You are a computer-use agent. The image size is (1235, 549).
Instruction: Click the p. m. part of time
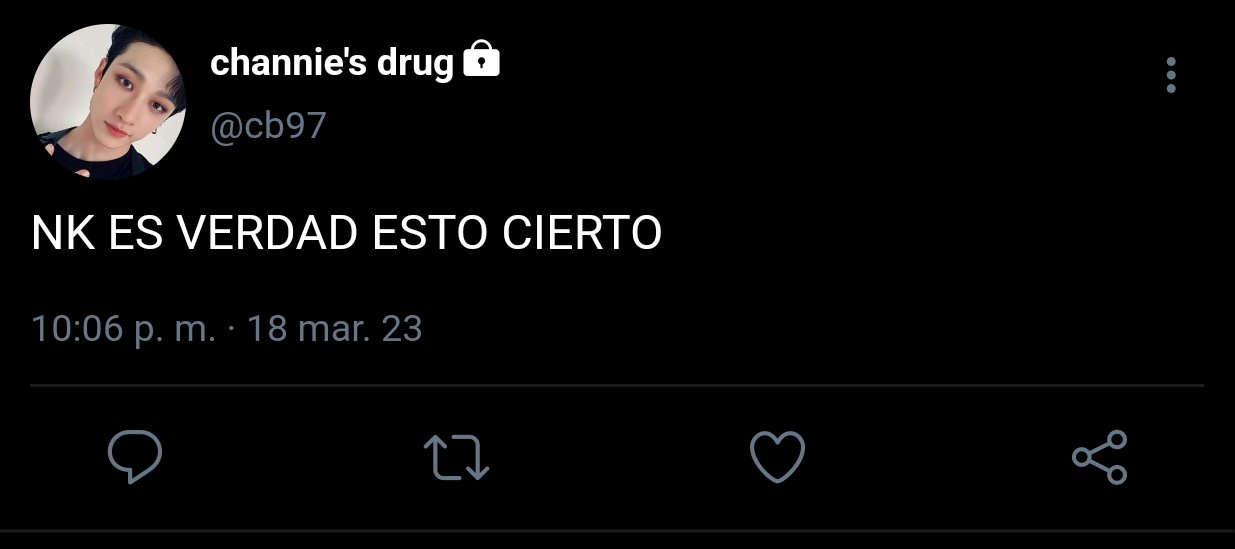[174, 330]
